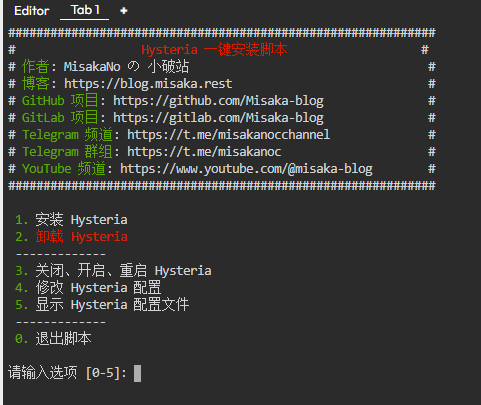Viewport: 481px width, 405px height.
Task: Click the terminal cursor after the [0-5] prompt
Action: pos(137,373)
